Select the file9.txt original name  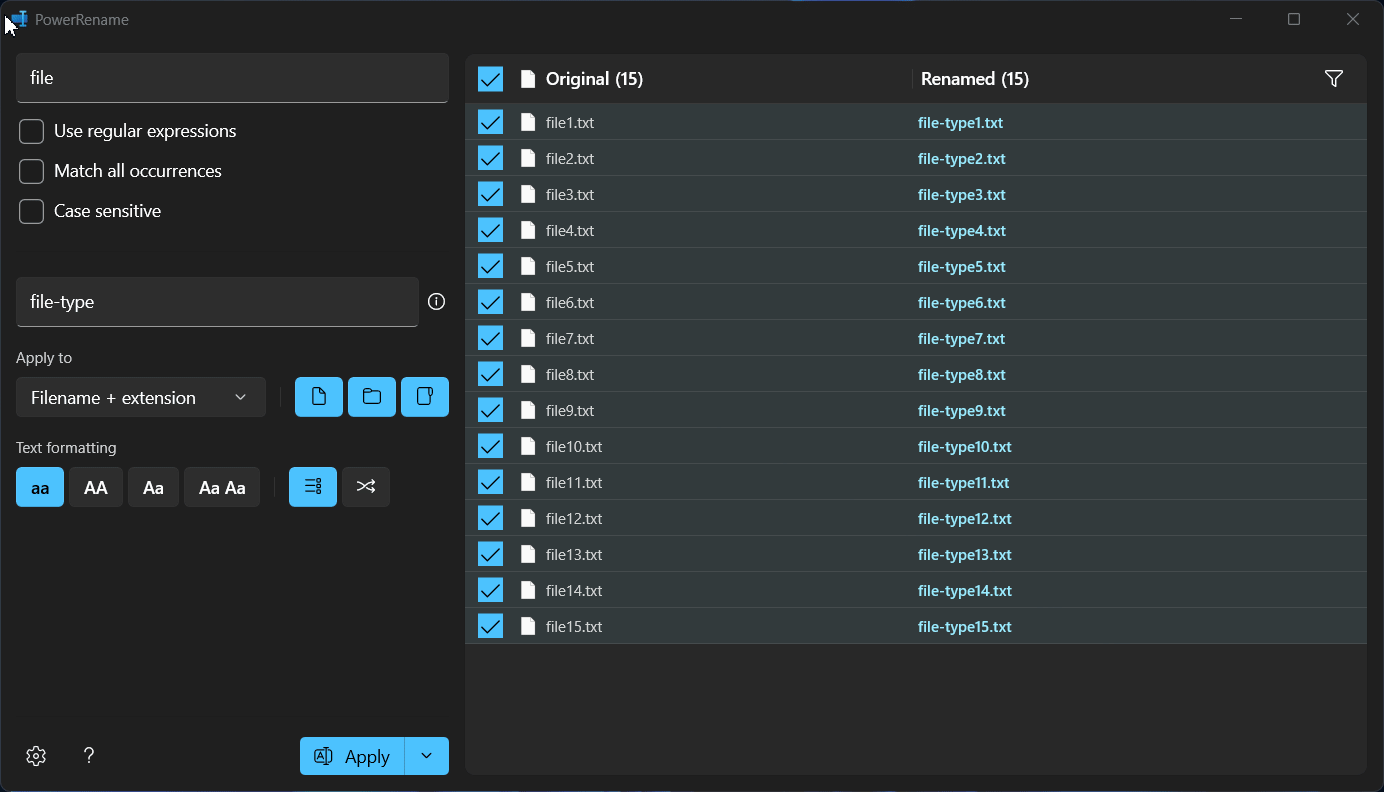point(570,410)
